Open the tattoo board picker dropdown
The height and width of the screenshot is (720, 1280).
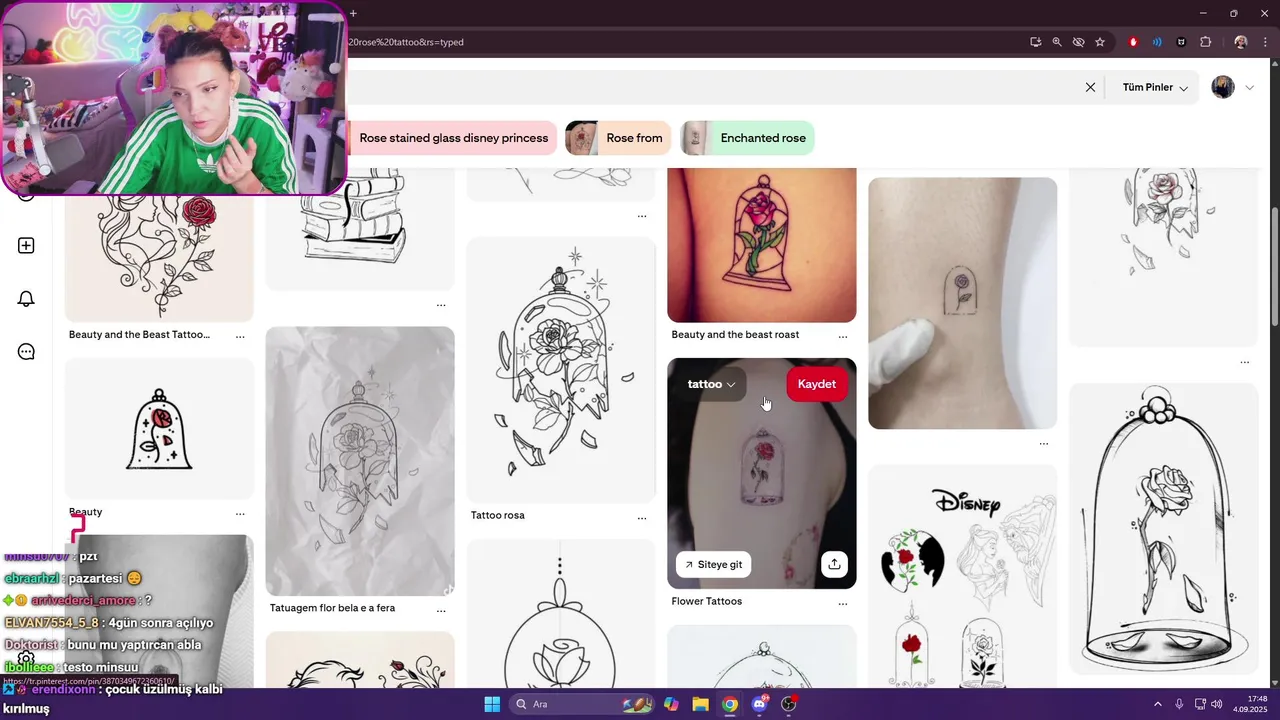coord(711,384)
